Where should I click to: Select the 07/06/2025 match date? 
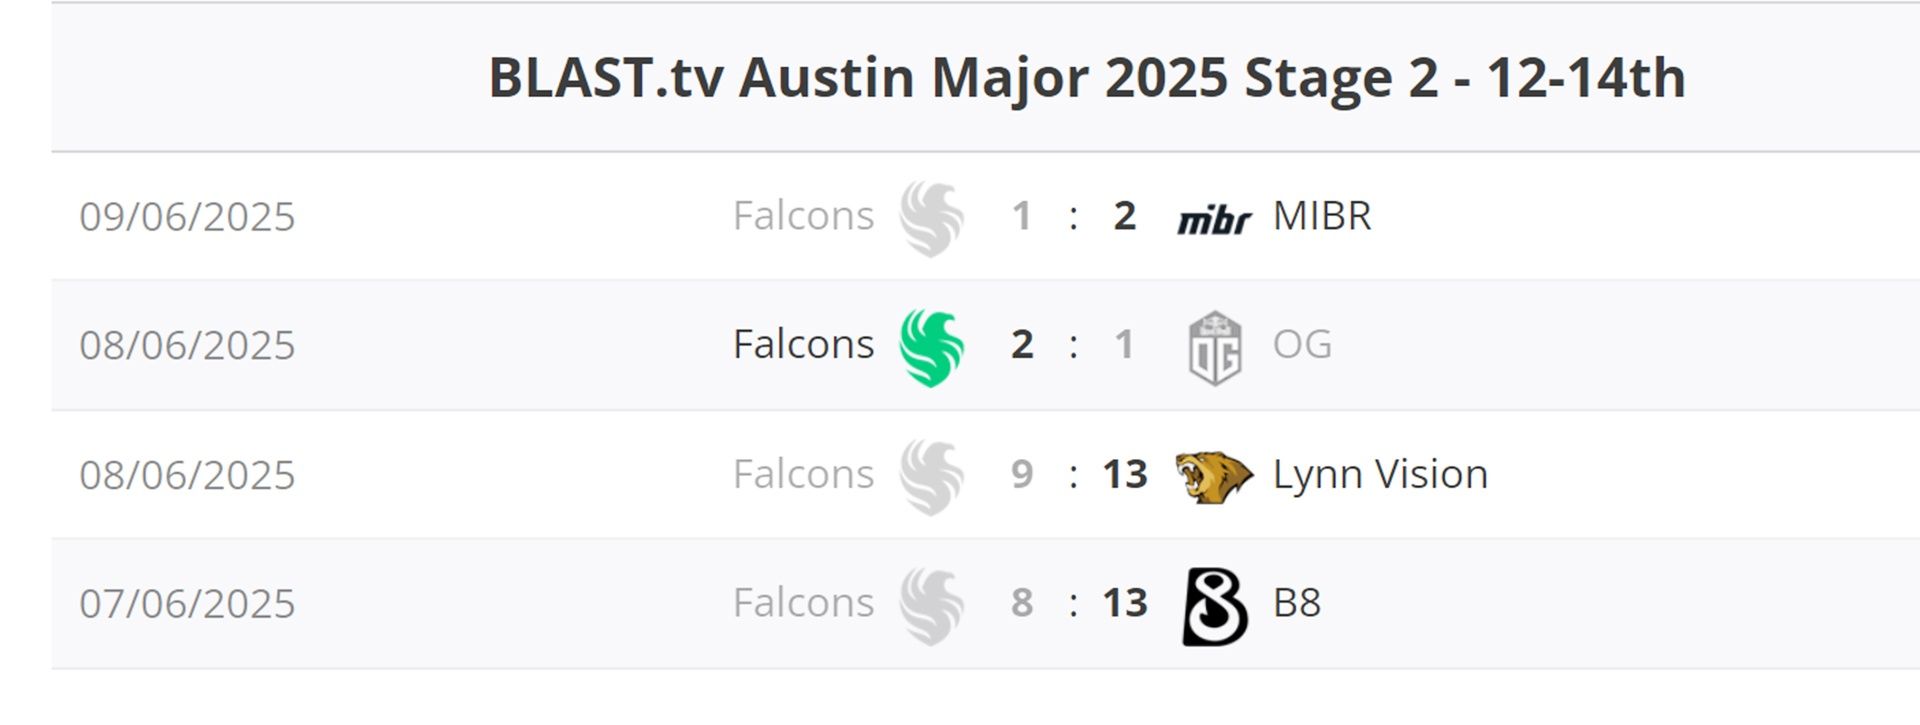tap(187, 604)
